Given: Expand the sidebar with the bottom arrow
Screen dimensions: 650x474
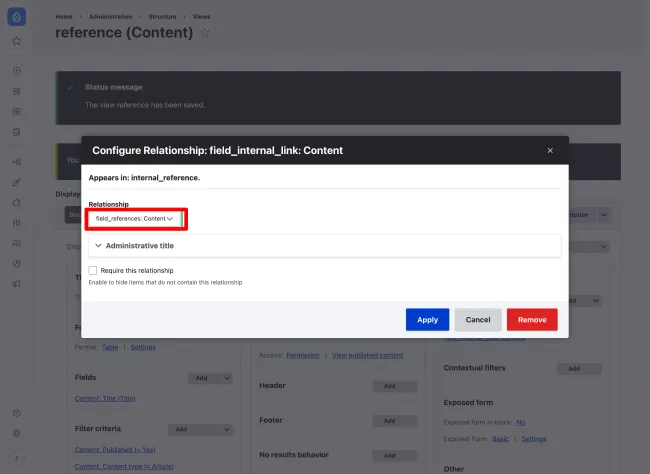Looking at the screenshot, I should (x=16, y=458).
